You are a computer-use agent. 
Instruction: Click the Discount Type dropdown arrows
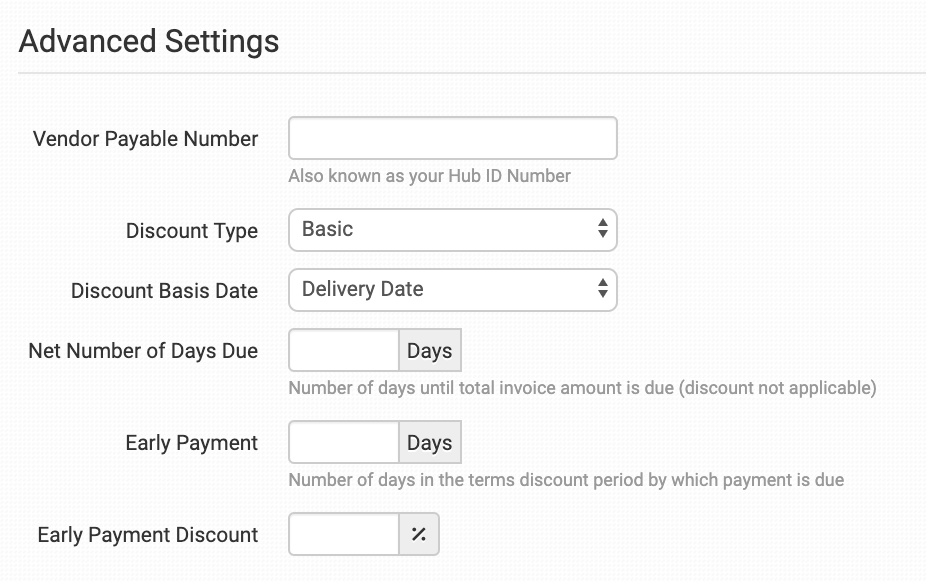click(x=602, y=229)
